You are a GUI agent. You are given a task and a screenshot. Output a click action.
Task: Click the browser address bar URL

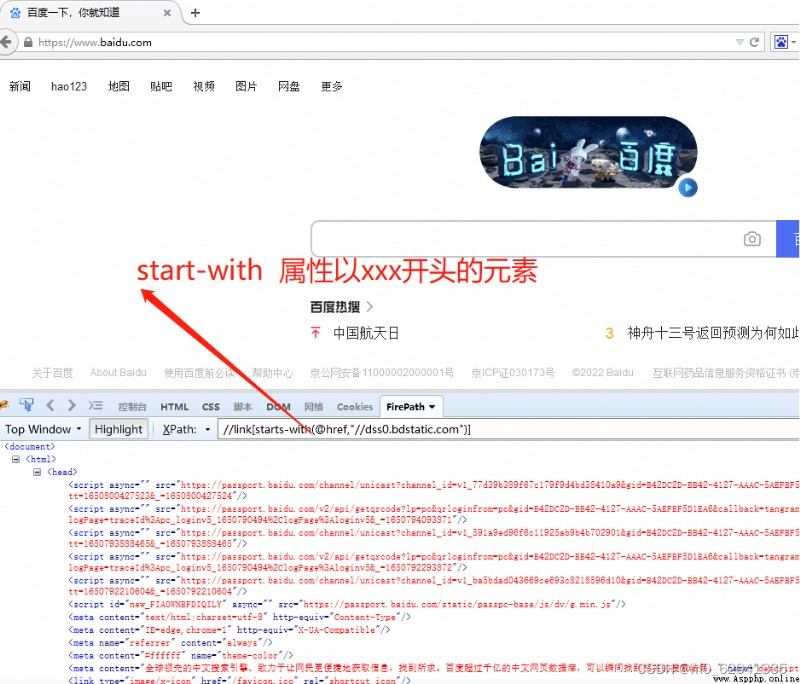pos(95,42)
